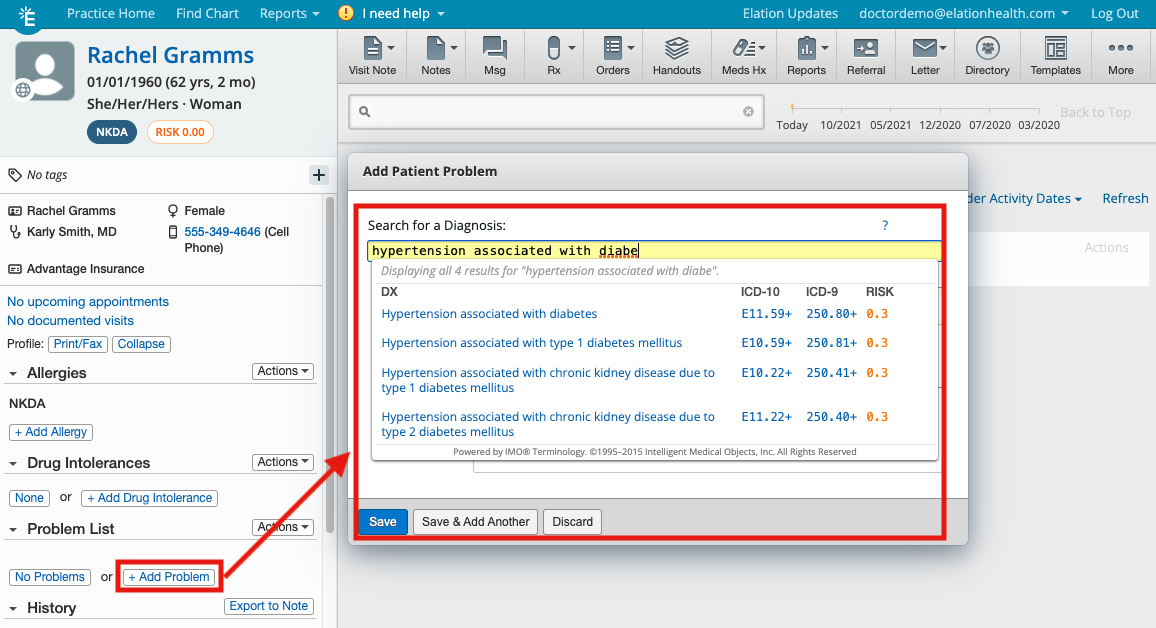
Task: Open Allergies Actions dropdown
Action: 283,371
